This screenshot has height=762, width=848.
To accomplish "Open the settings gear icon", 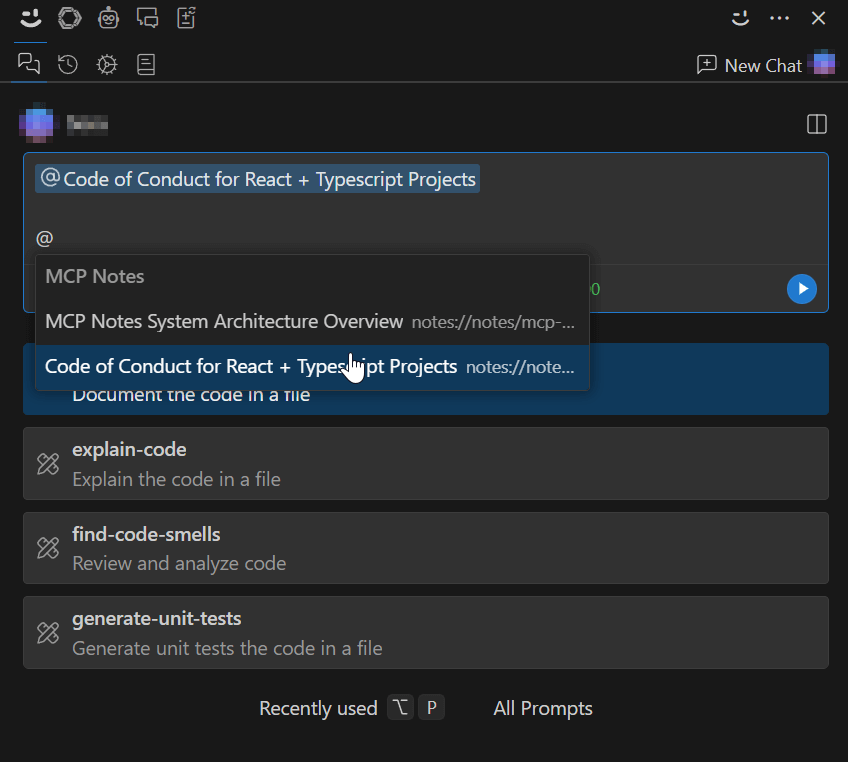I will 106,64.
